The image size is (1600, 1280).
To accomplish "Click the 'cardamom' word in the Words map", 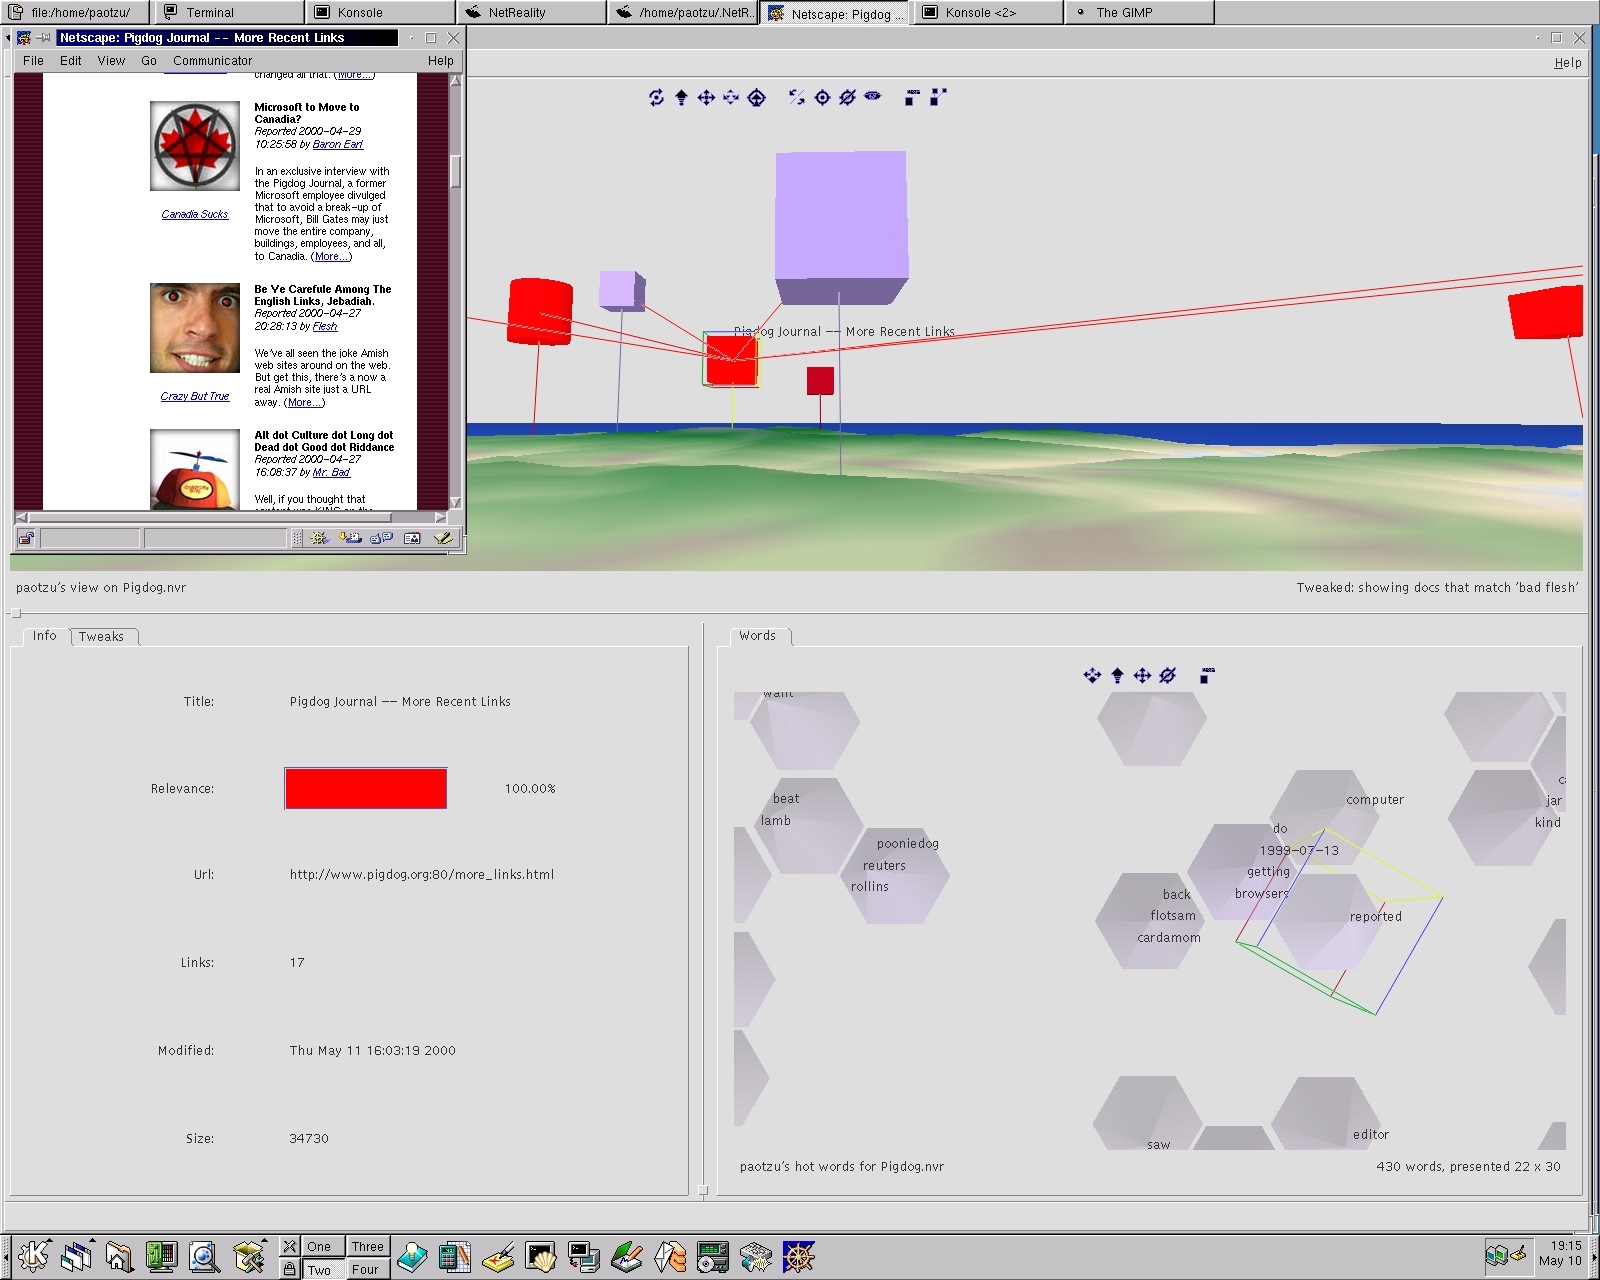I will (x=1169, y=937).
